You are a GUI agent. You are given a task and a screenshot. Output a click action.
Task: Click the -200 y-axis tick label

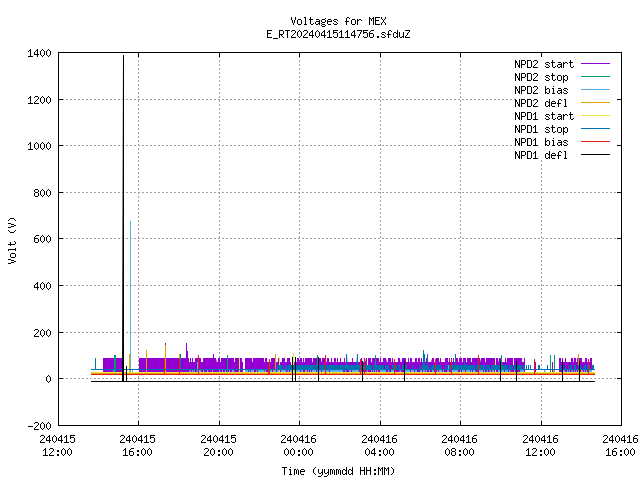(x=39, y=426)
